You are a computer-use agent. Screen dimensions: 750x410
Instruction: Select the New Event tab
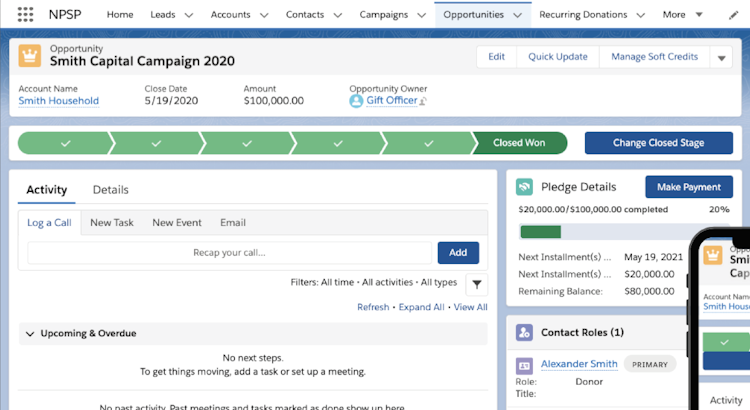tap(177, 222)
